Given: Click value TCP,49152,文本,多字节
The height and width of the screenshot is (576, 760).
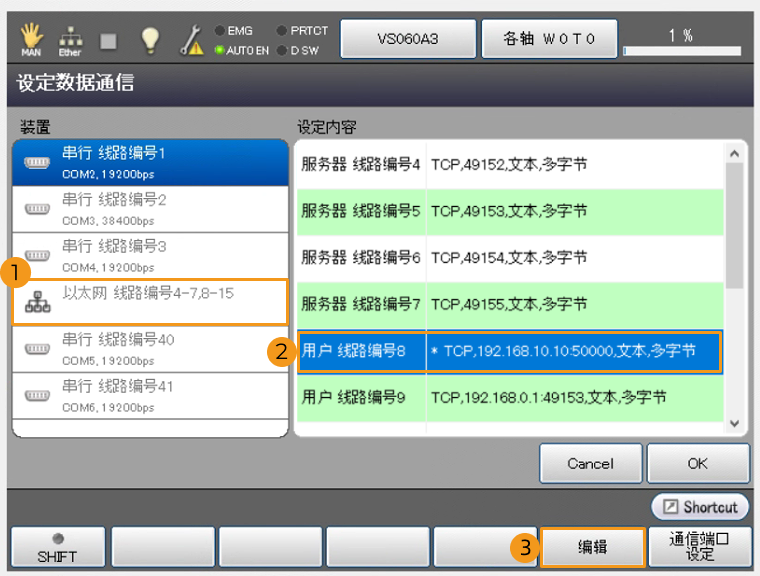Looking at the screenshot, I should click(509, 165).
